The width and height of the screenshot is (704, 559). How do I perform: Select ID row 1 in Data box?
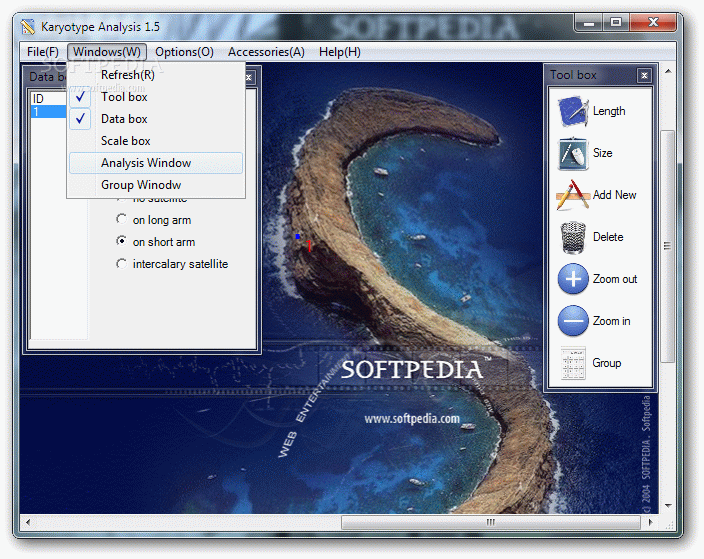pyautogui.click(x=48, y=112)
